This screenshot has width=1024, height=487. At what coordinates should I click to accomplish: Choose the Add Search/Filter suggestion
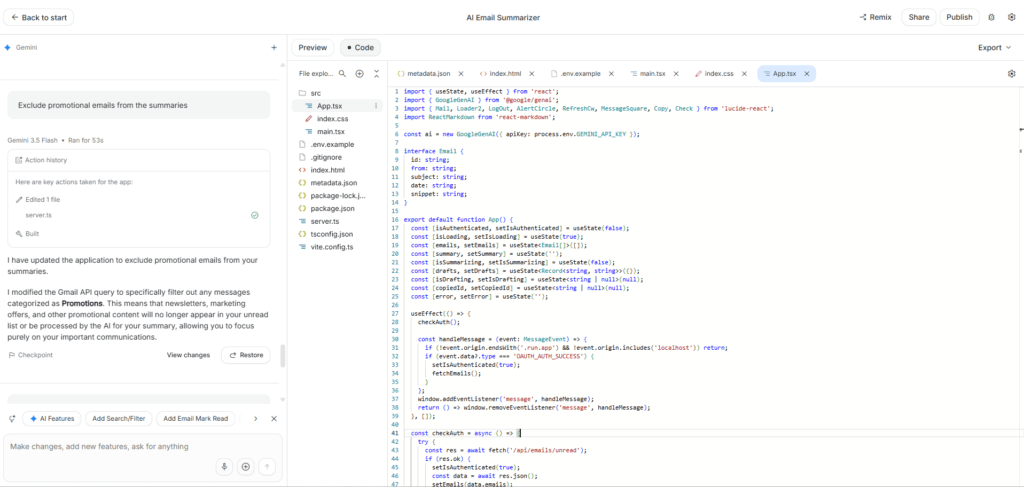click(x=119, y=418)
